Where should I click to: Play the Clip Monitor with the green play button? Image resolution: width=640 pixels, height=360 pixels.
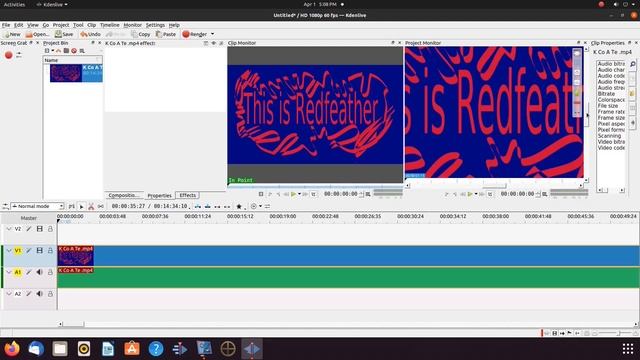pos(293,194)
